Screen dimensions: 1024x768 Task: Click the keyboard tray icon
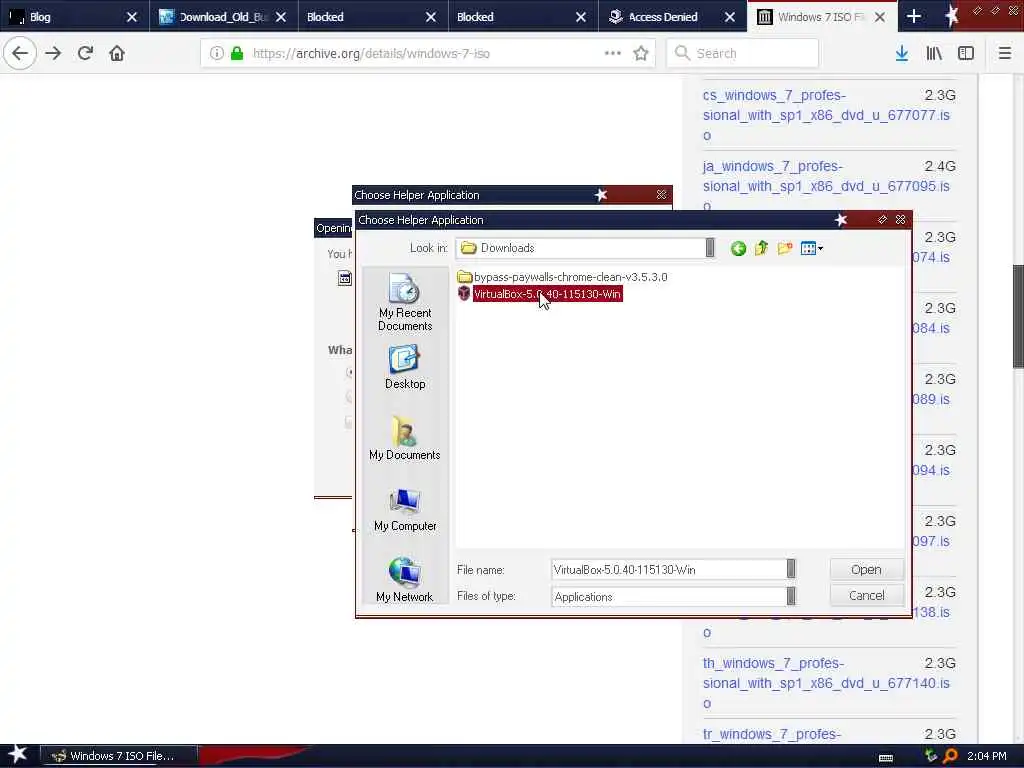pyautogui.click(x=886, y=757)
